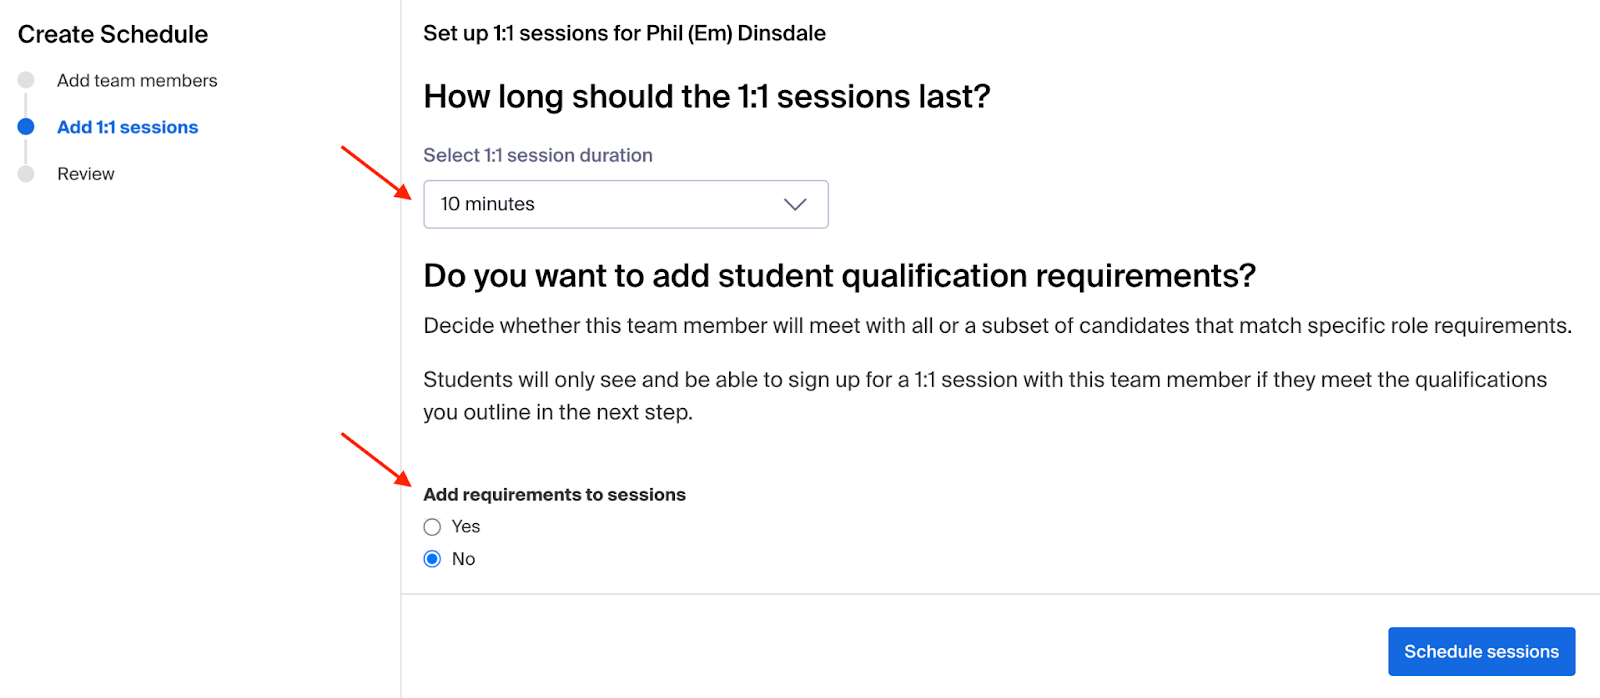The image size is (1600, 698).
Task: Click the student qualification requirements heading
Action: (839, 276)
